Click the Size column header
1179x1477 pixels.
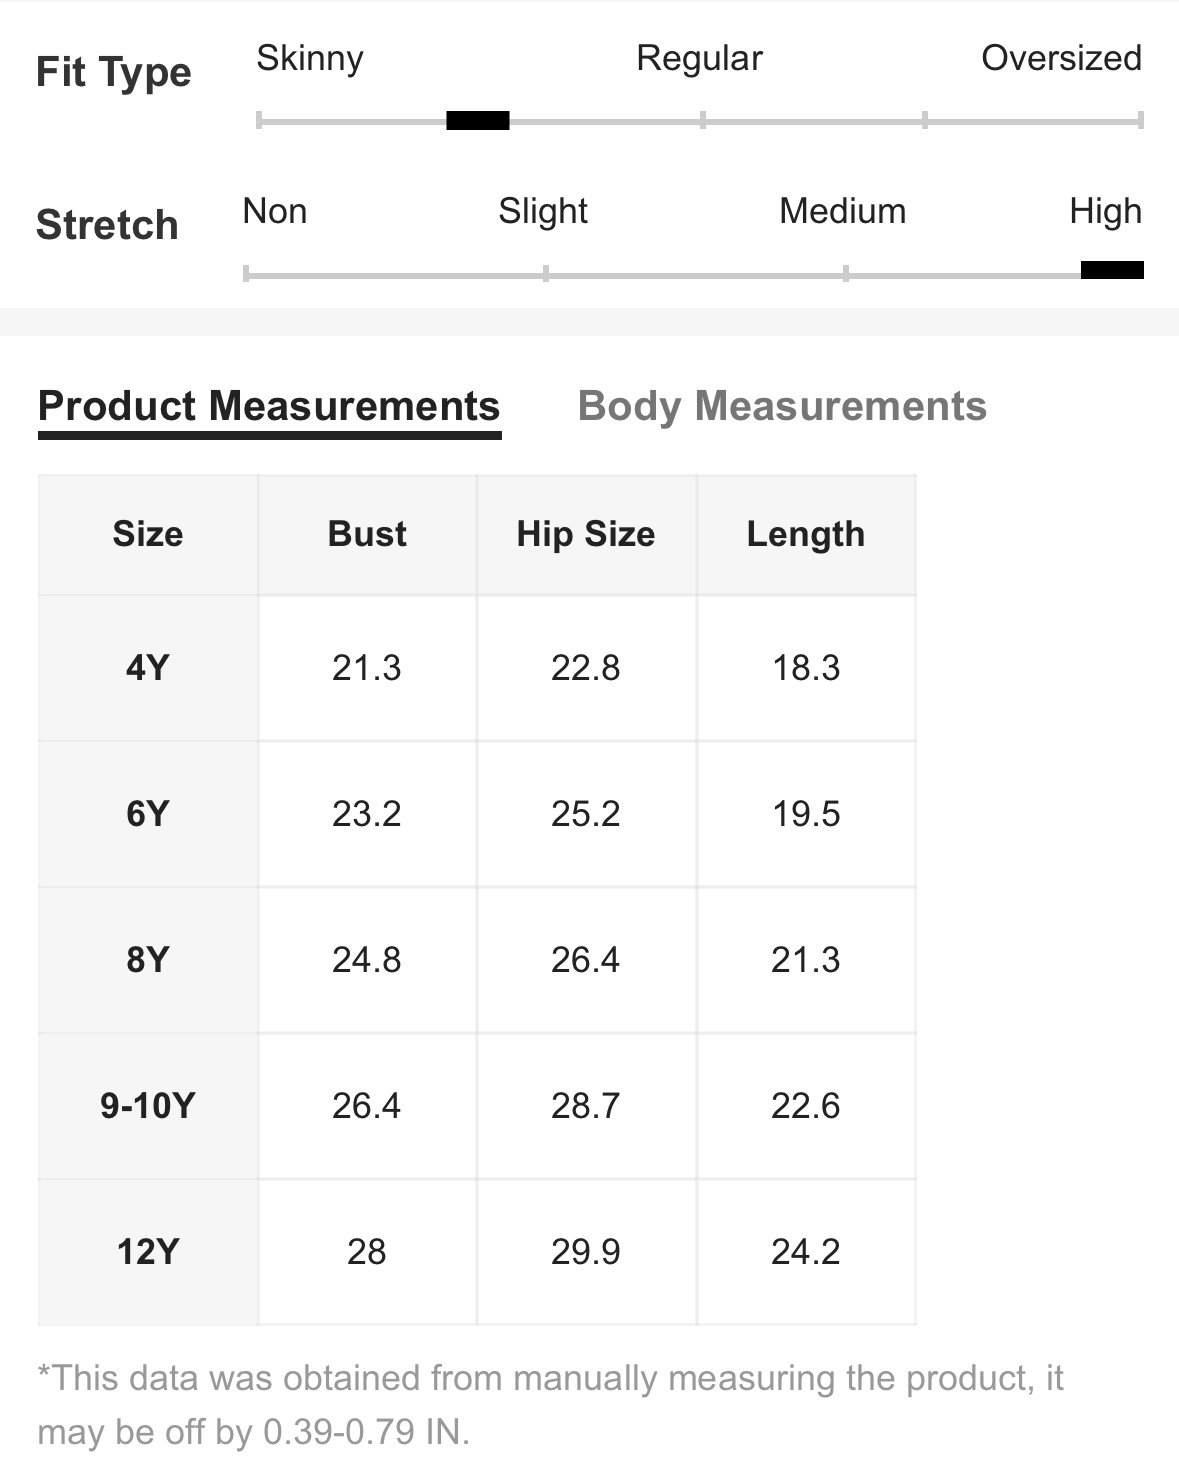pyautogui.click(x=148, y=534)
